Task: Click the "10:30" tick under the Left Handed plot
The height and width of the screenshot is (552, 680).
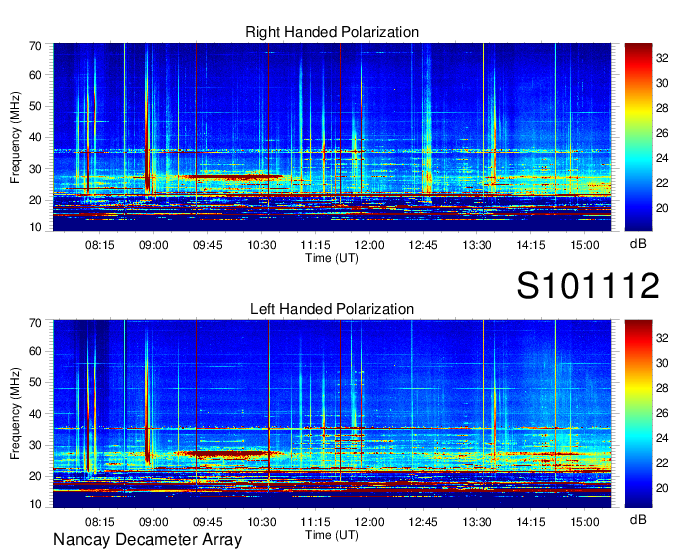Action: pos(262,522)
